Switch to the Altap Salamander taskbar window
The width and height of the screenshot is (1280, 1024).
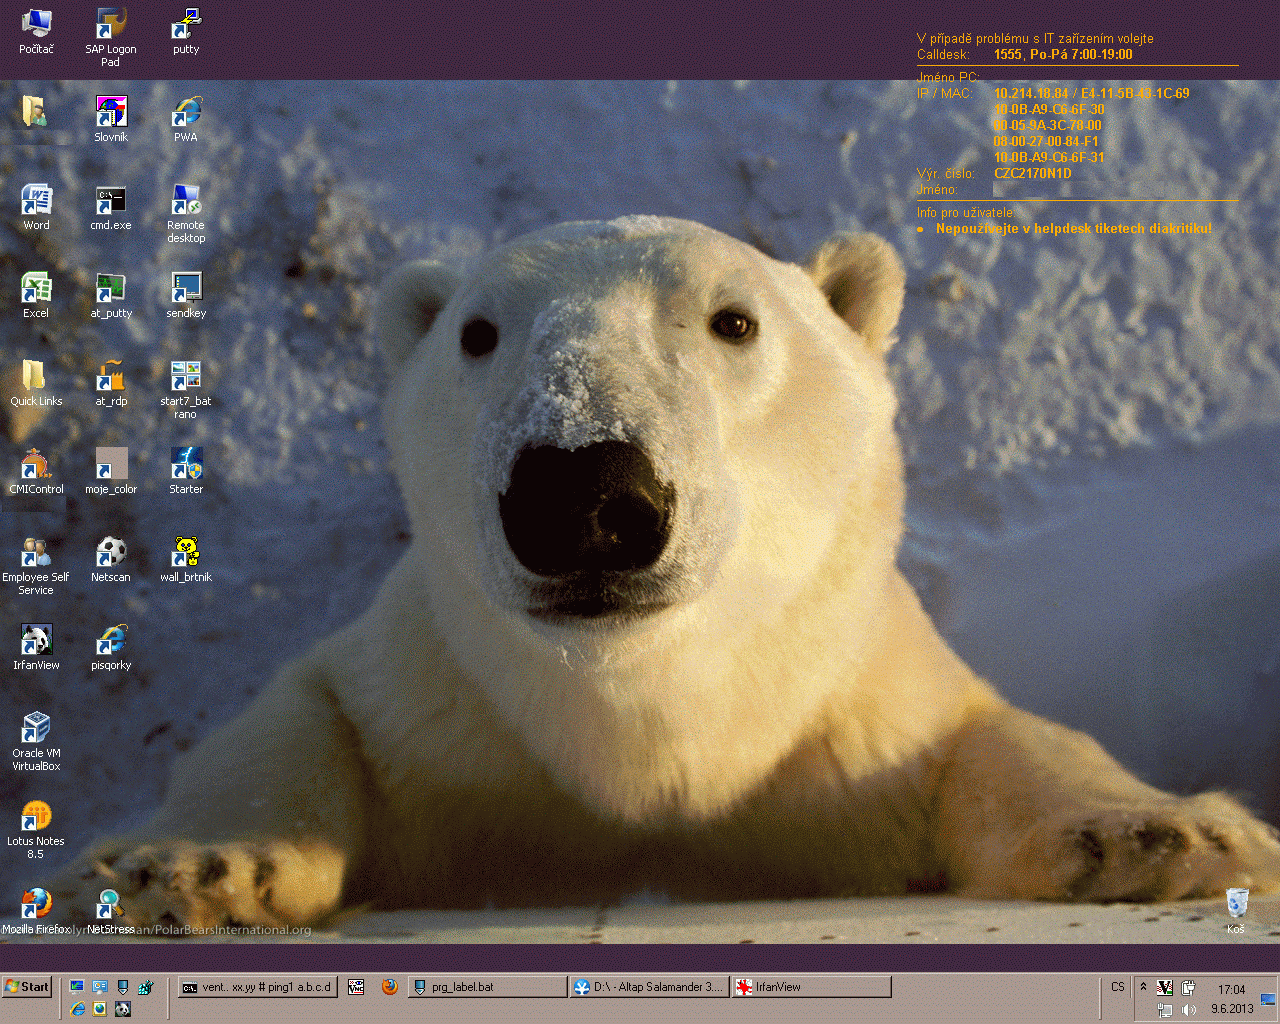click(x=648, y=987)
